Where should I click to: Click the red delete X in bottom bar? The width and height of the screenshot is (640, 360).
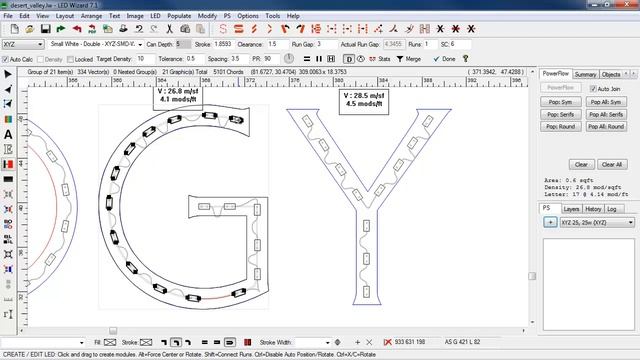[387, 342]
